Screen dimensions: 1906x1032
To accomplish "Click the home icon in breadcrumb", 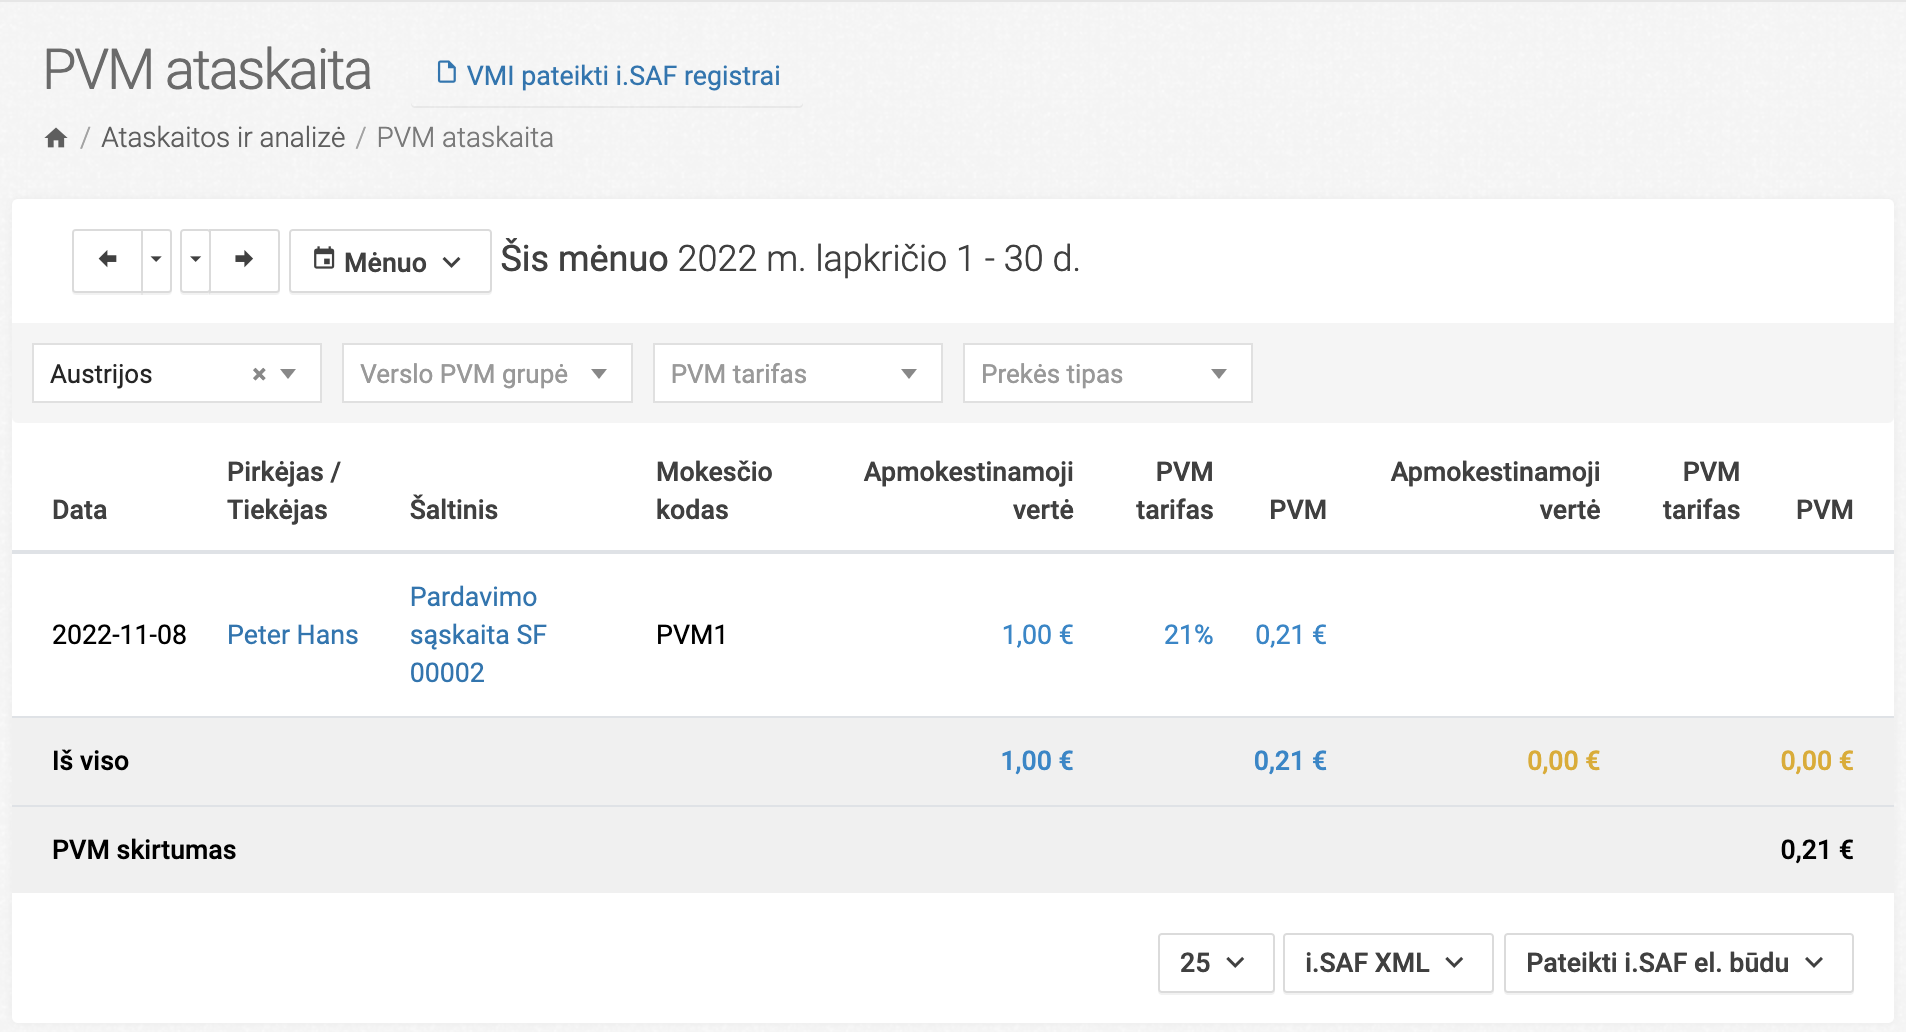I will click(x=56, y=138).
